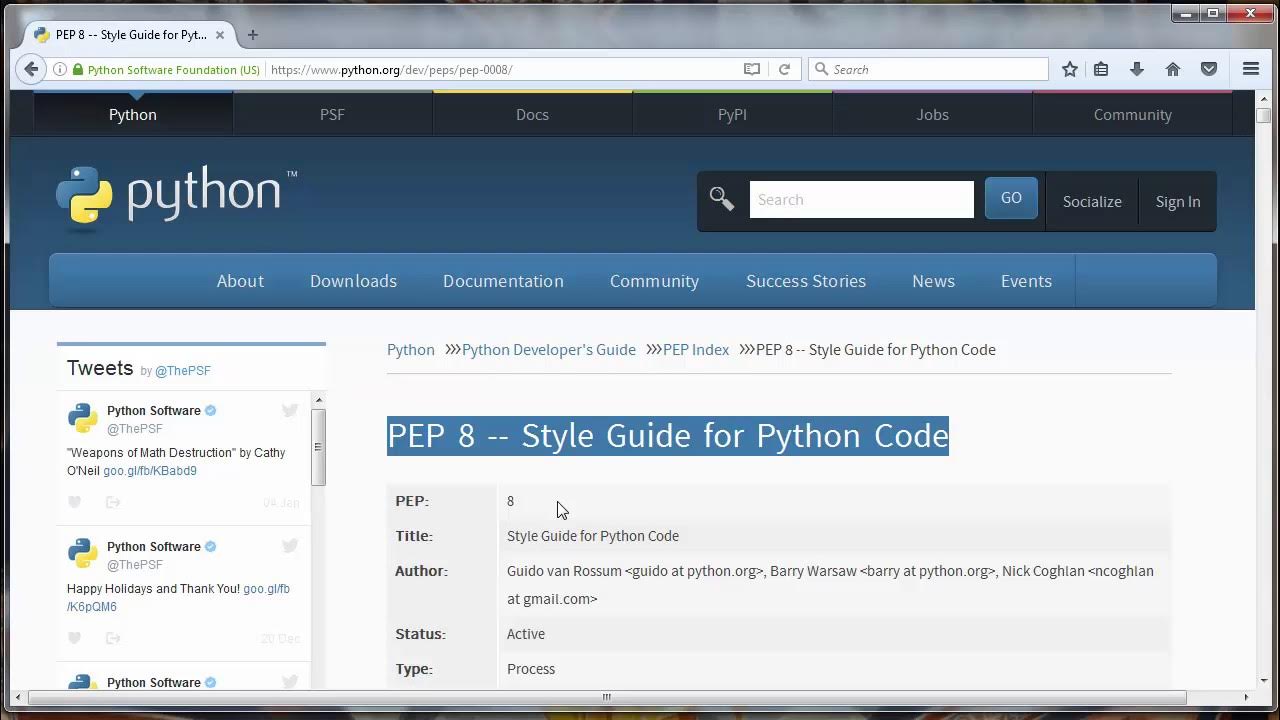Viewport: 1280px width, 720px height.
Task: Like the Happy Holidays tweet
Action: (74, 638)
